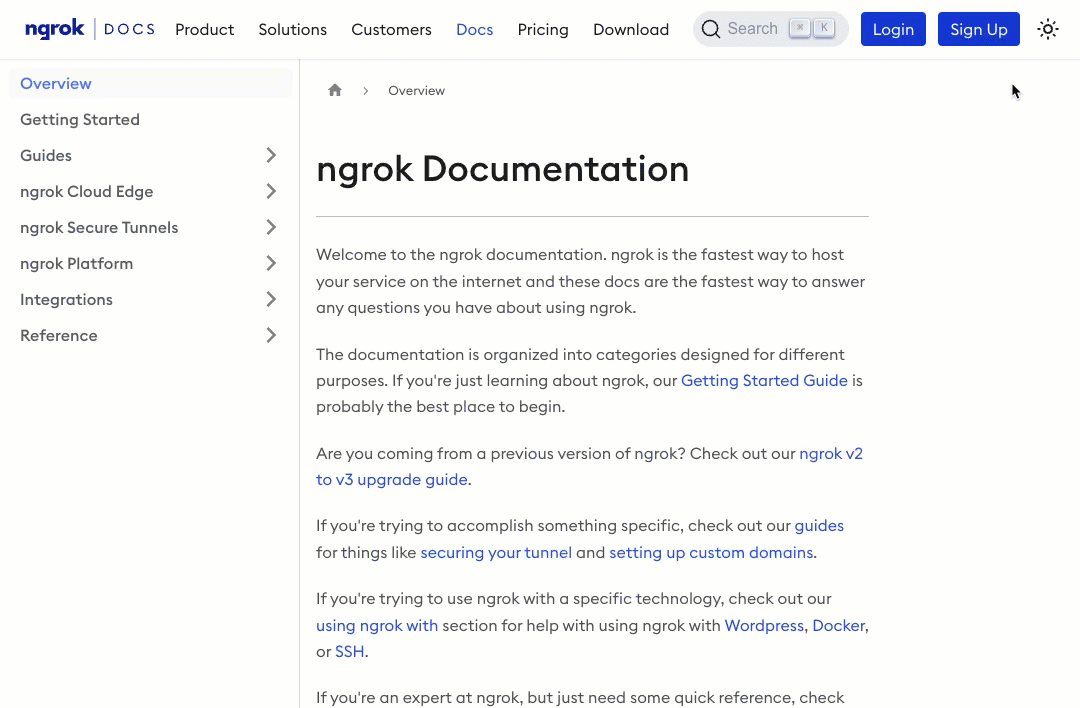The height and width of the screenshot is (708, 1080).
Task: Go to the Download page
Action: (x=631, y=29)
